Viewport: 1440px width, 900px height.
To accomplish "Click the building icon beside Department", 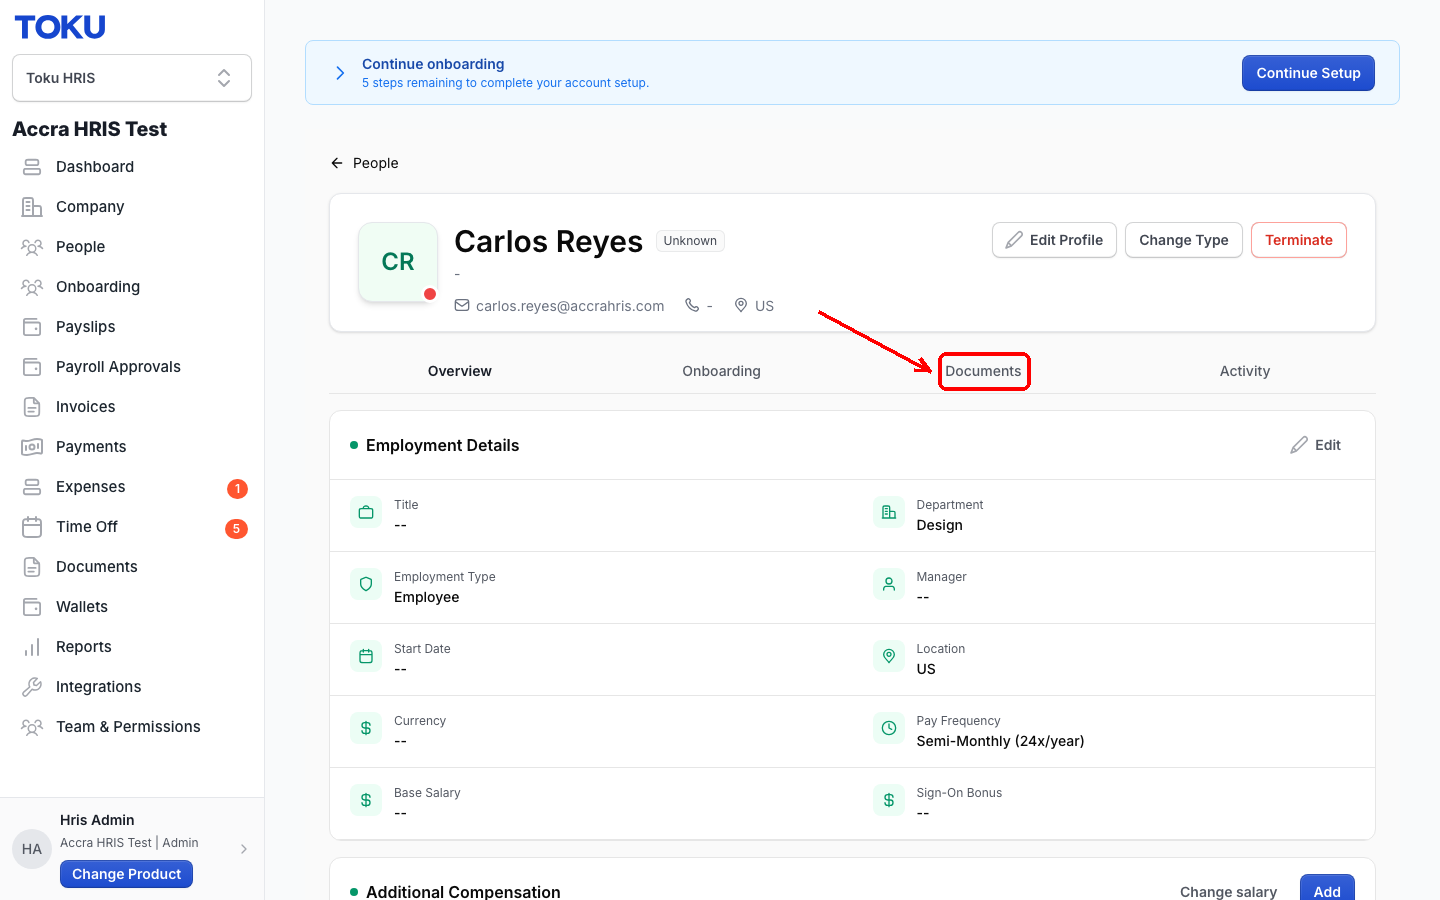I will [x=889, y=513].
